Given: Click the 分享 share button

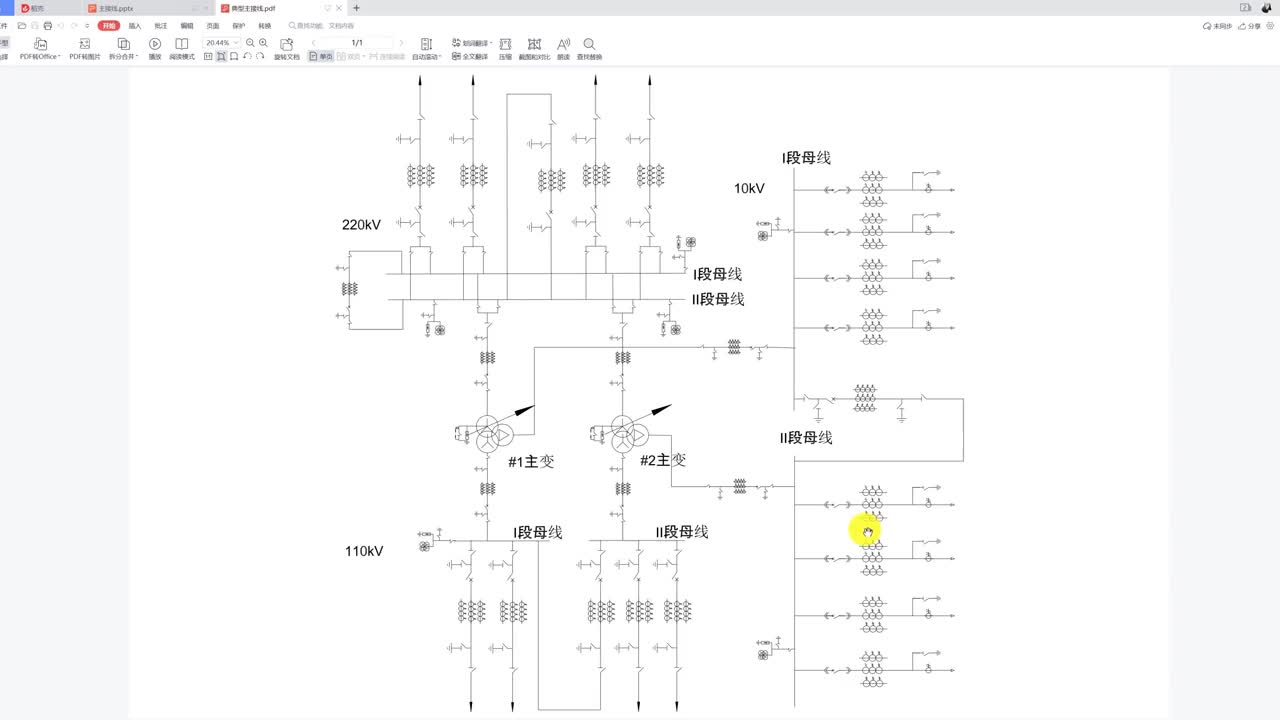Looking at the screenshot, I should click(1250, 26).
